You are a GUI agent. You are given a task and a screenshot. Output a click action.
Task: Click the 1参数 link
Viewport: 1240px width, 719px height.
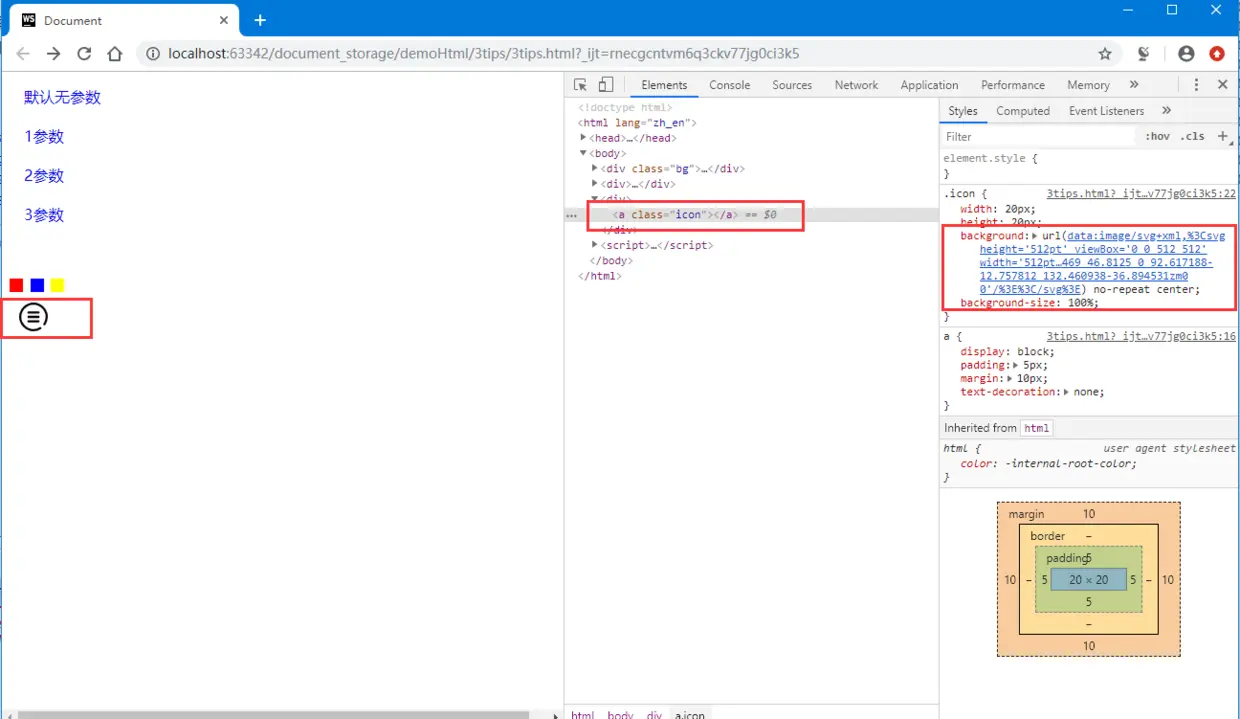[x=44, y=136]
